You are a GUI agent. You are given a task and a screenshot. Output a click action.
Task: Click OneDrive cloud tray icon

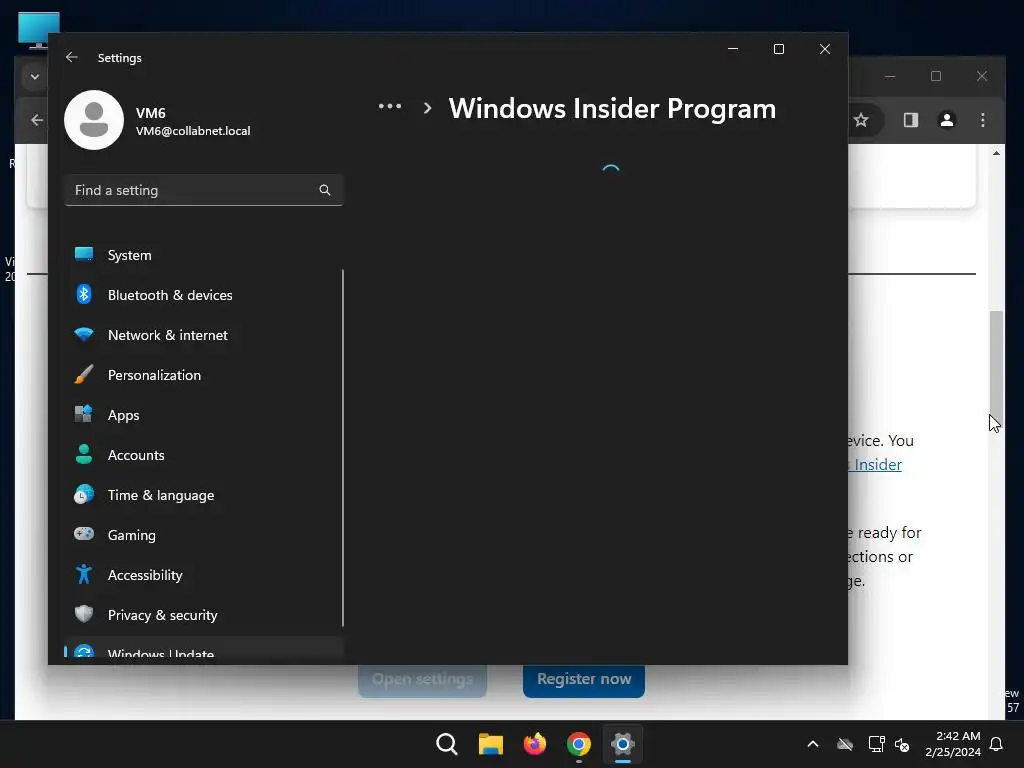tap(845, 744)
